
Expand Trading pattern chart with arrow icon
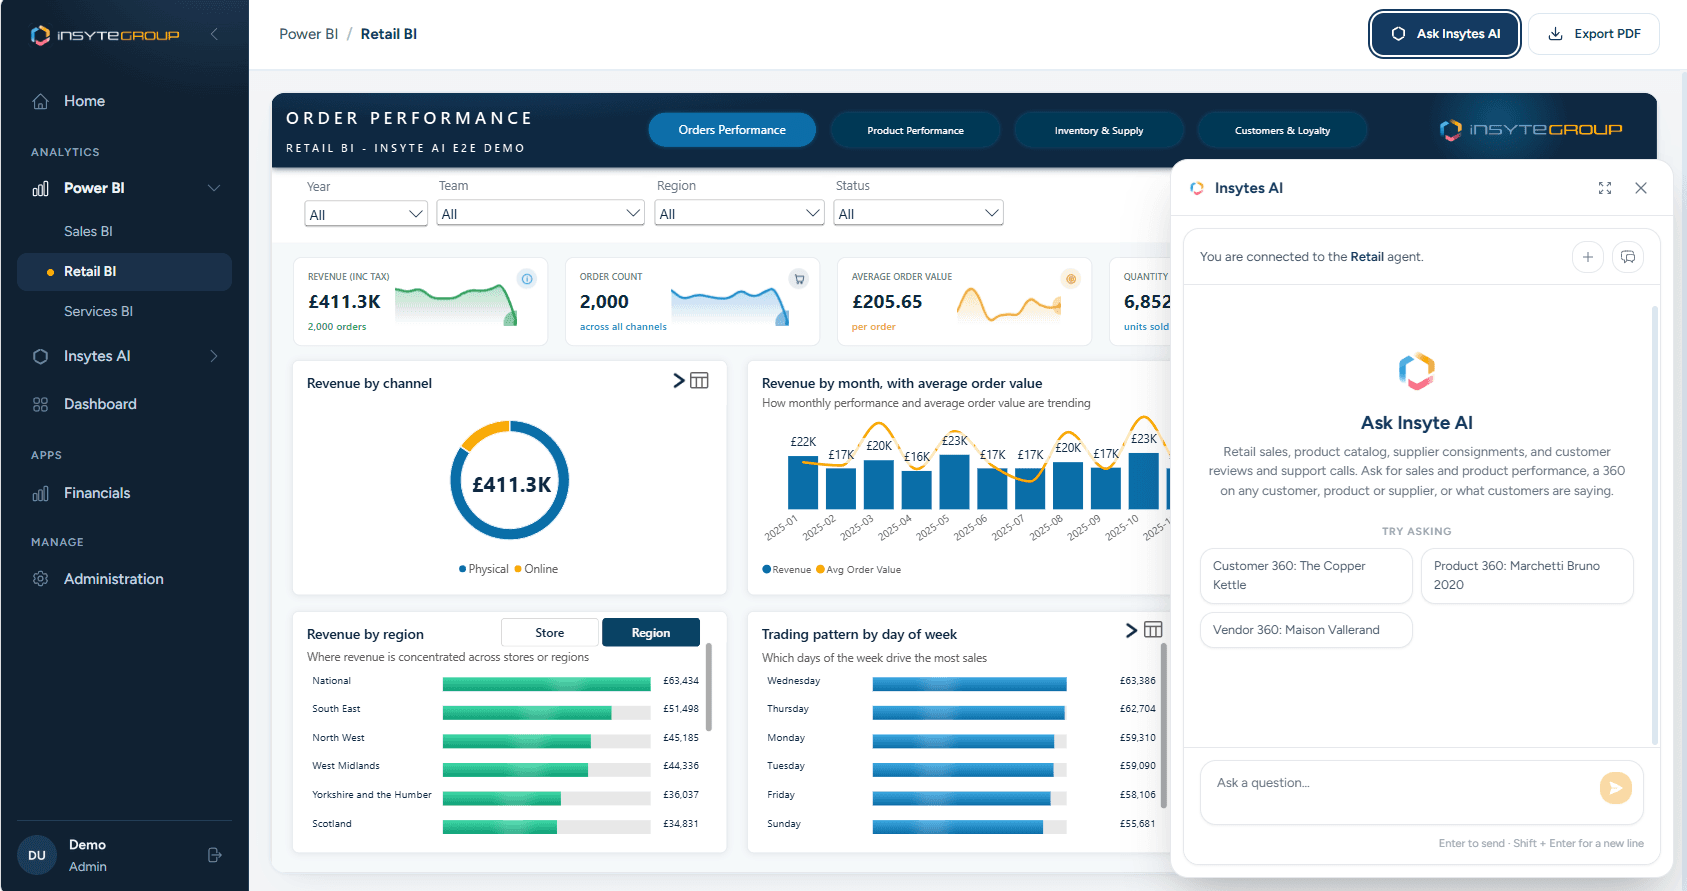pyautogui.click(x=1132, y=630)
